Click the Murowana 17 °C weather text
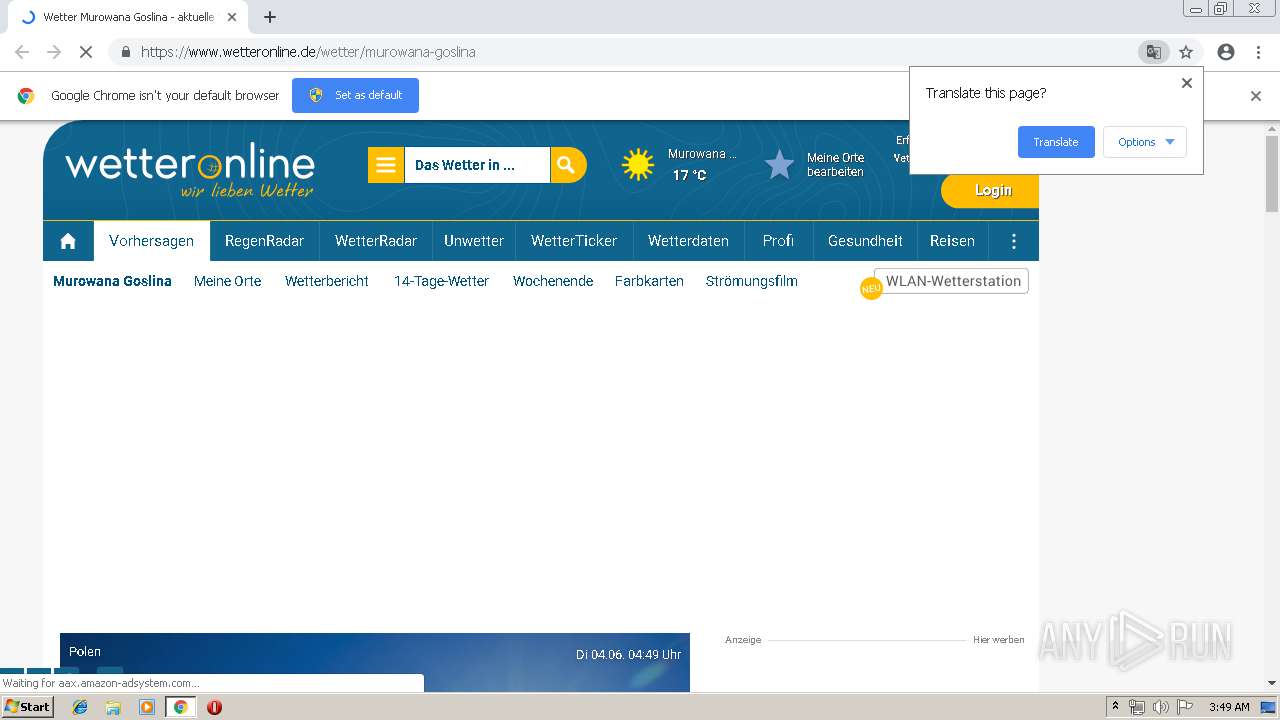This screenshot has height=720, width=1280. [x=701, y=165]
